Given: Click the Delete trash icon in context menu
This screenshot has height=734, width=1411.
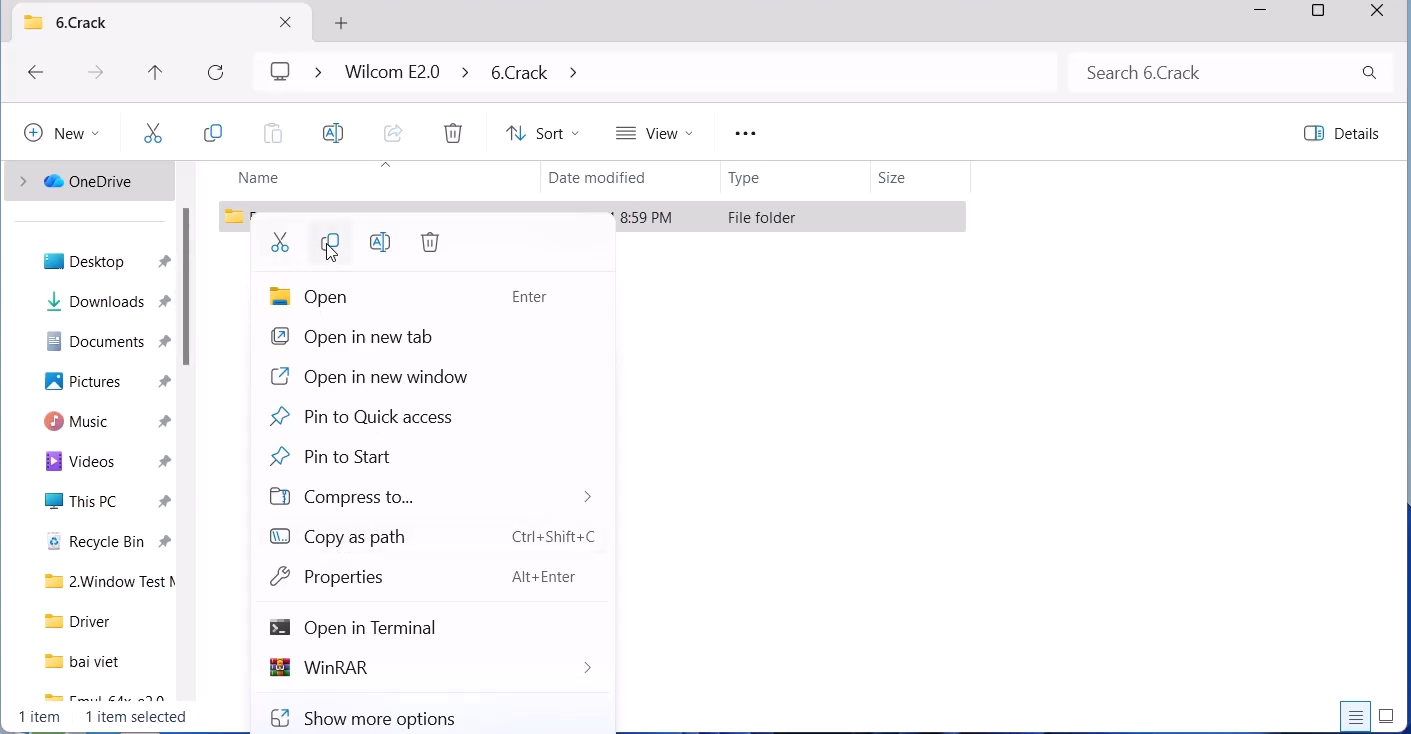Looking at the screenshot, I should coord(431,243).
